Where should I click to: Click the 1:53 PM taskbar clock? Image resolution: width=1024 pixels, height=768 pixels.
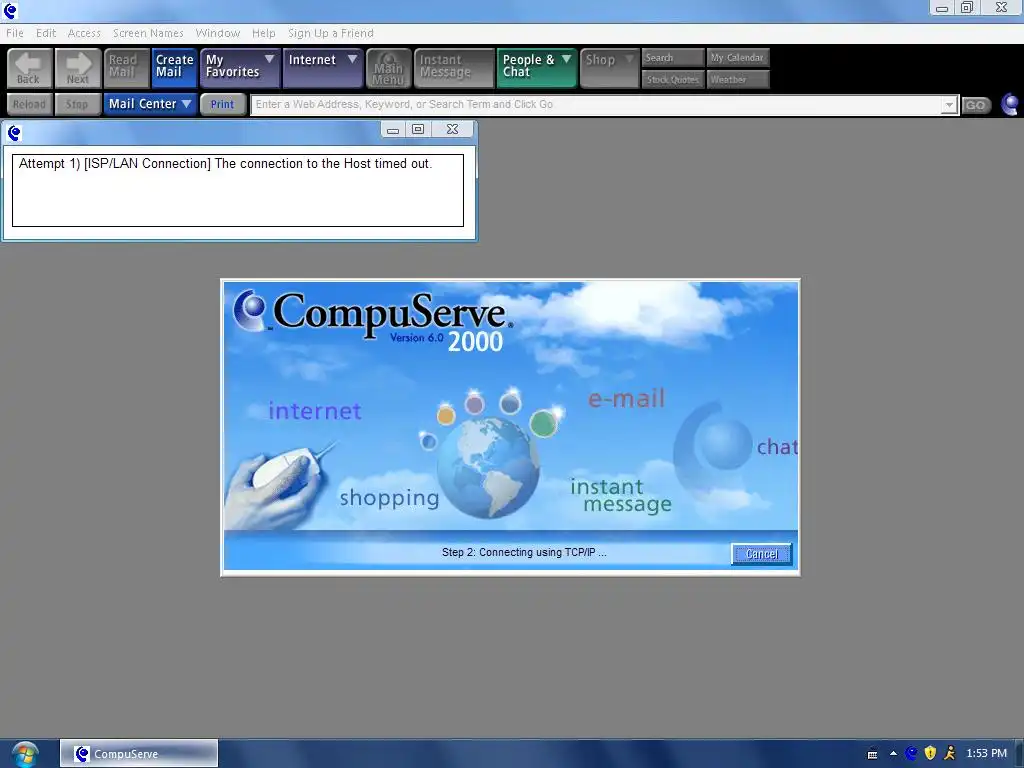coord(986,754)
